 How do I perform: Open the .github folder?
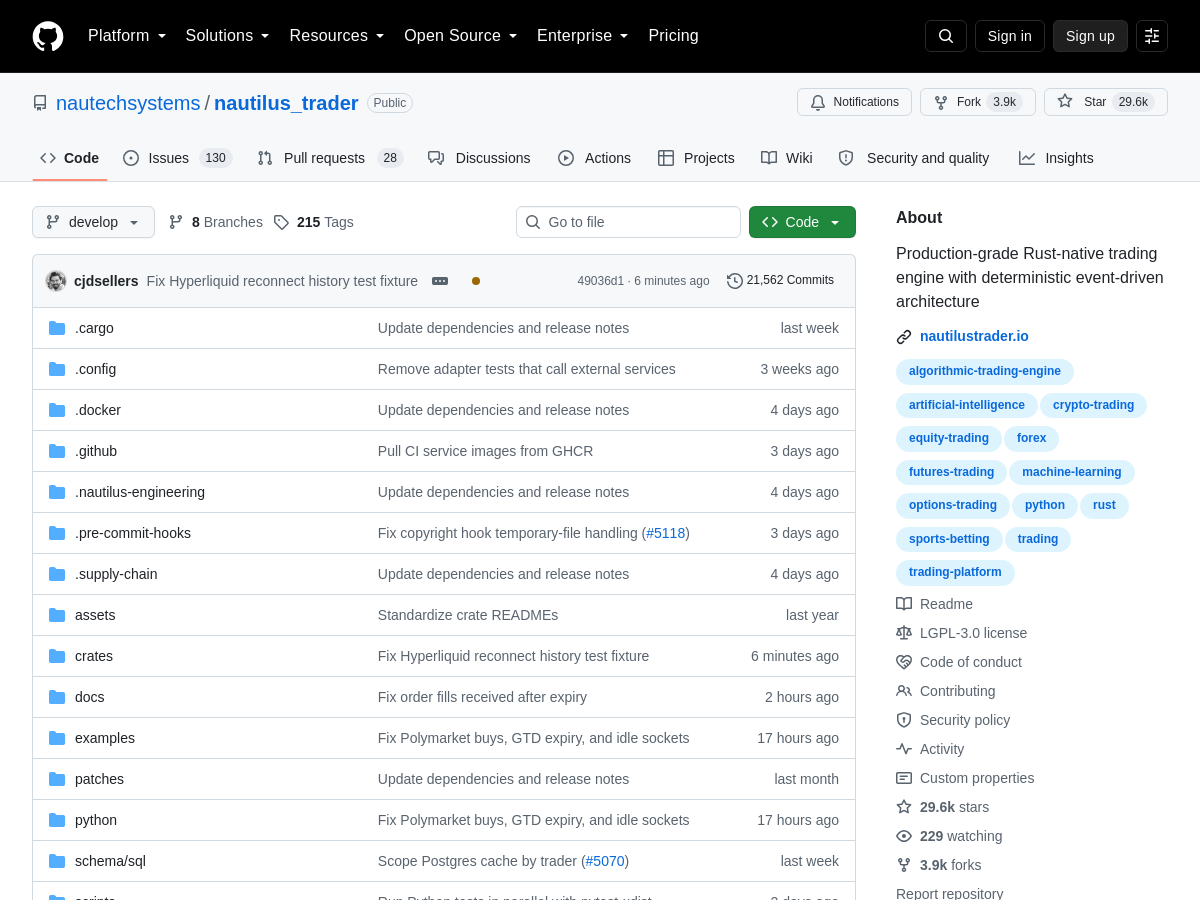point(96,451)
